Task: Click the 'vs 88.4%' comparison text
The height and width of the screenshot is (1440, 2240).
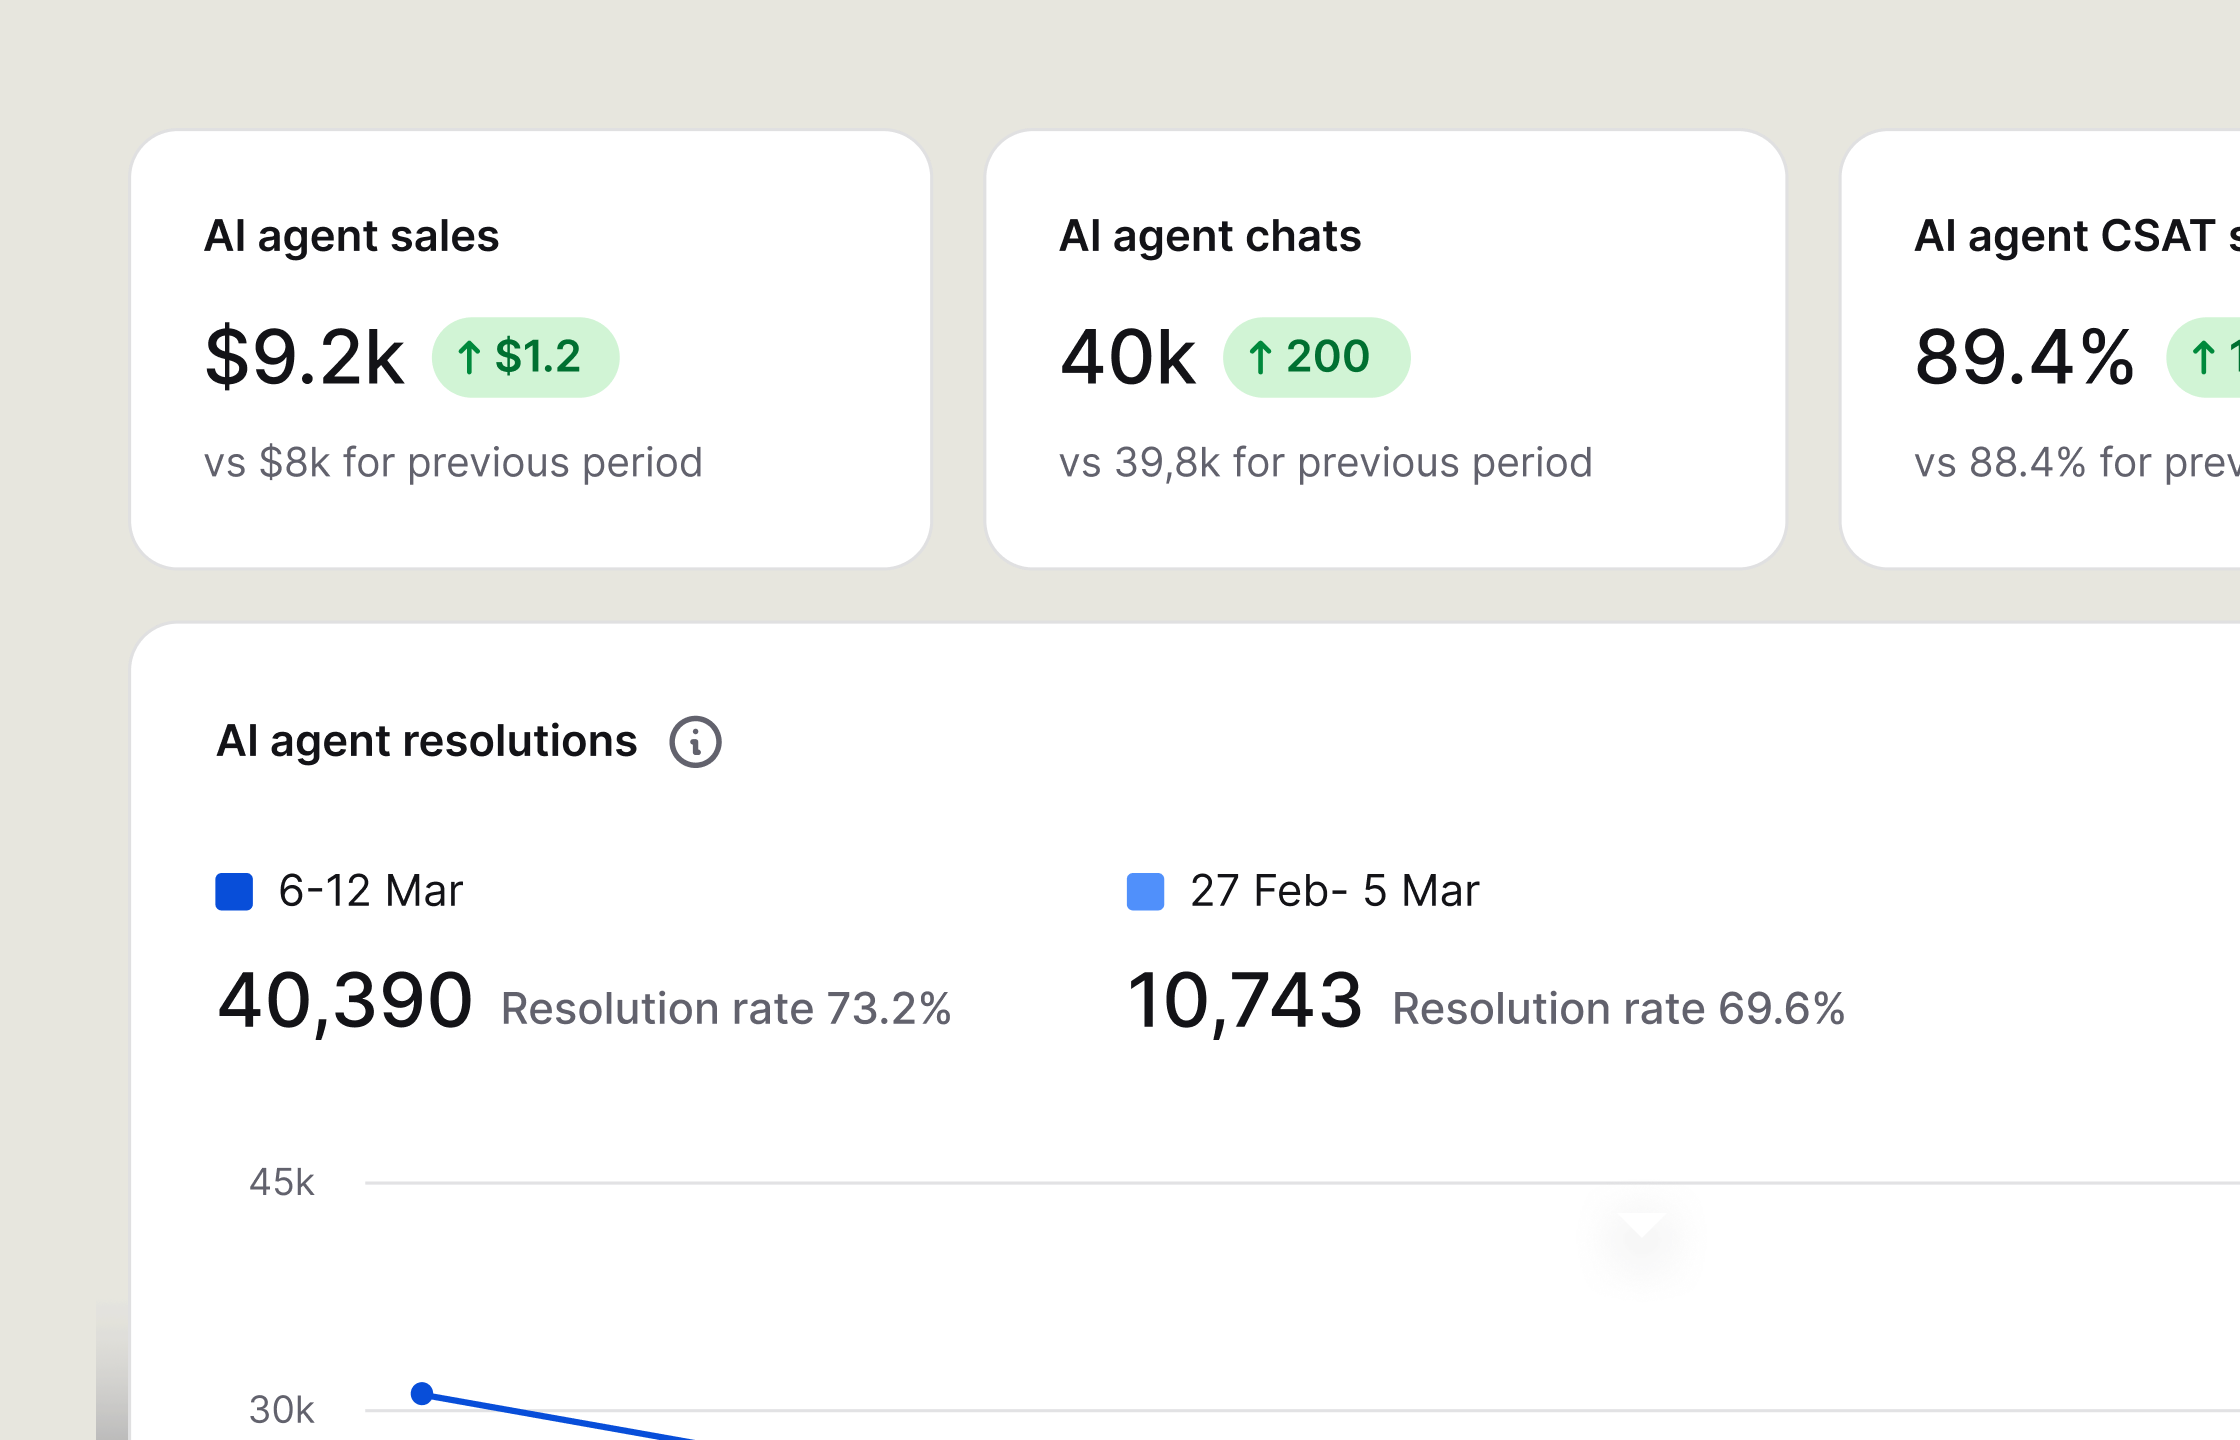Action: click(2076, 463)
